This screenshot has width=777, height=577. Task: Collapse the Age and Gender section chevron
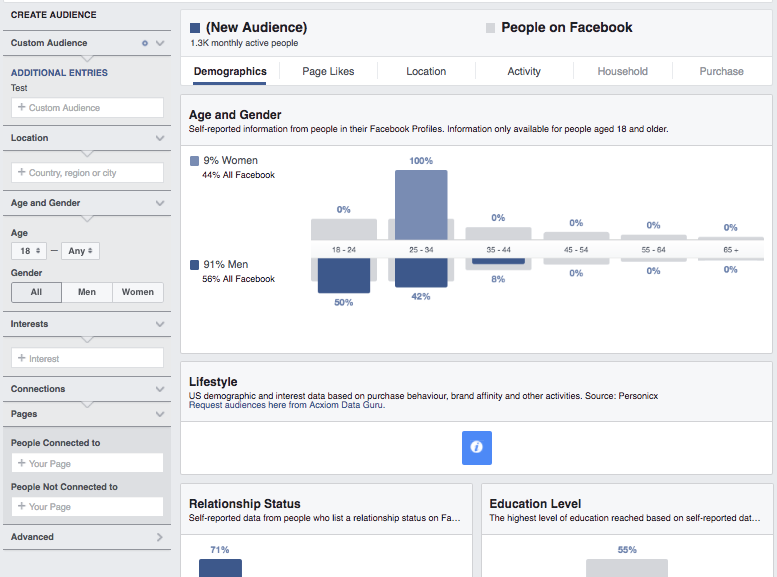coord(160,203)
